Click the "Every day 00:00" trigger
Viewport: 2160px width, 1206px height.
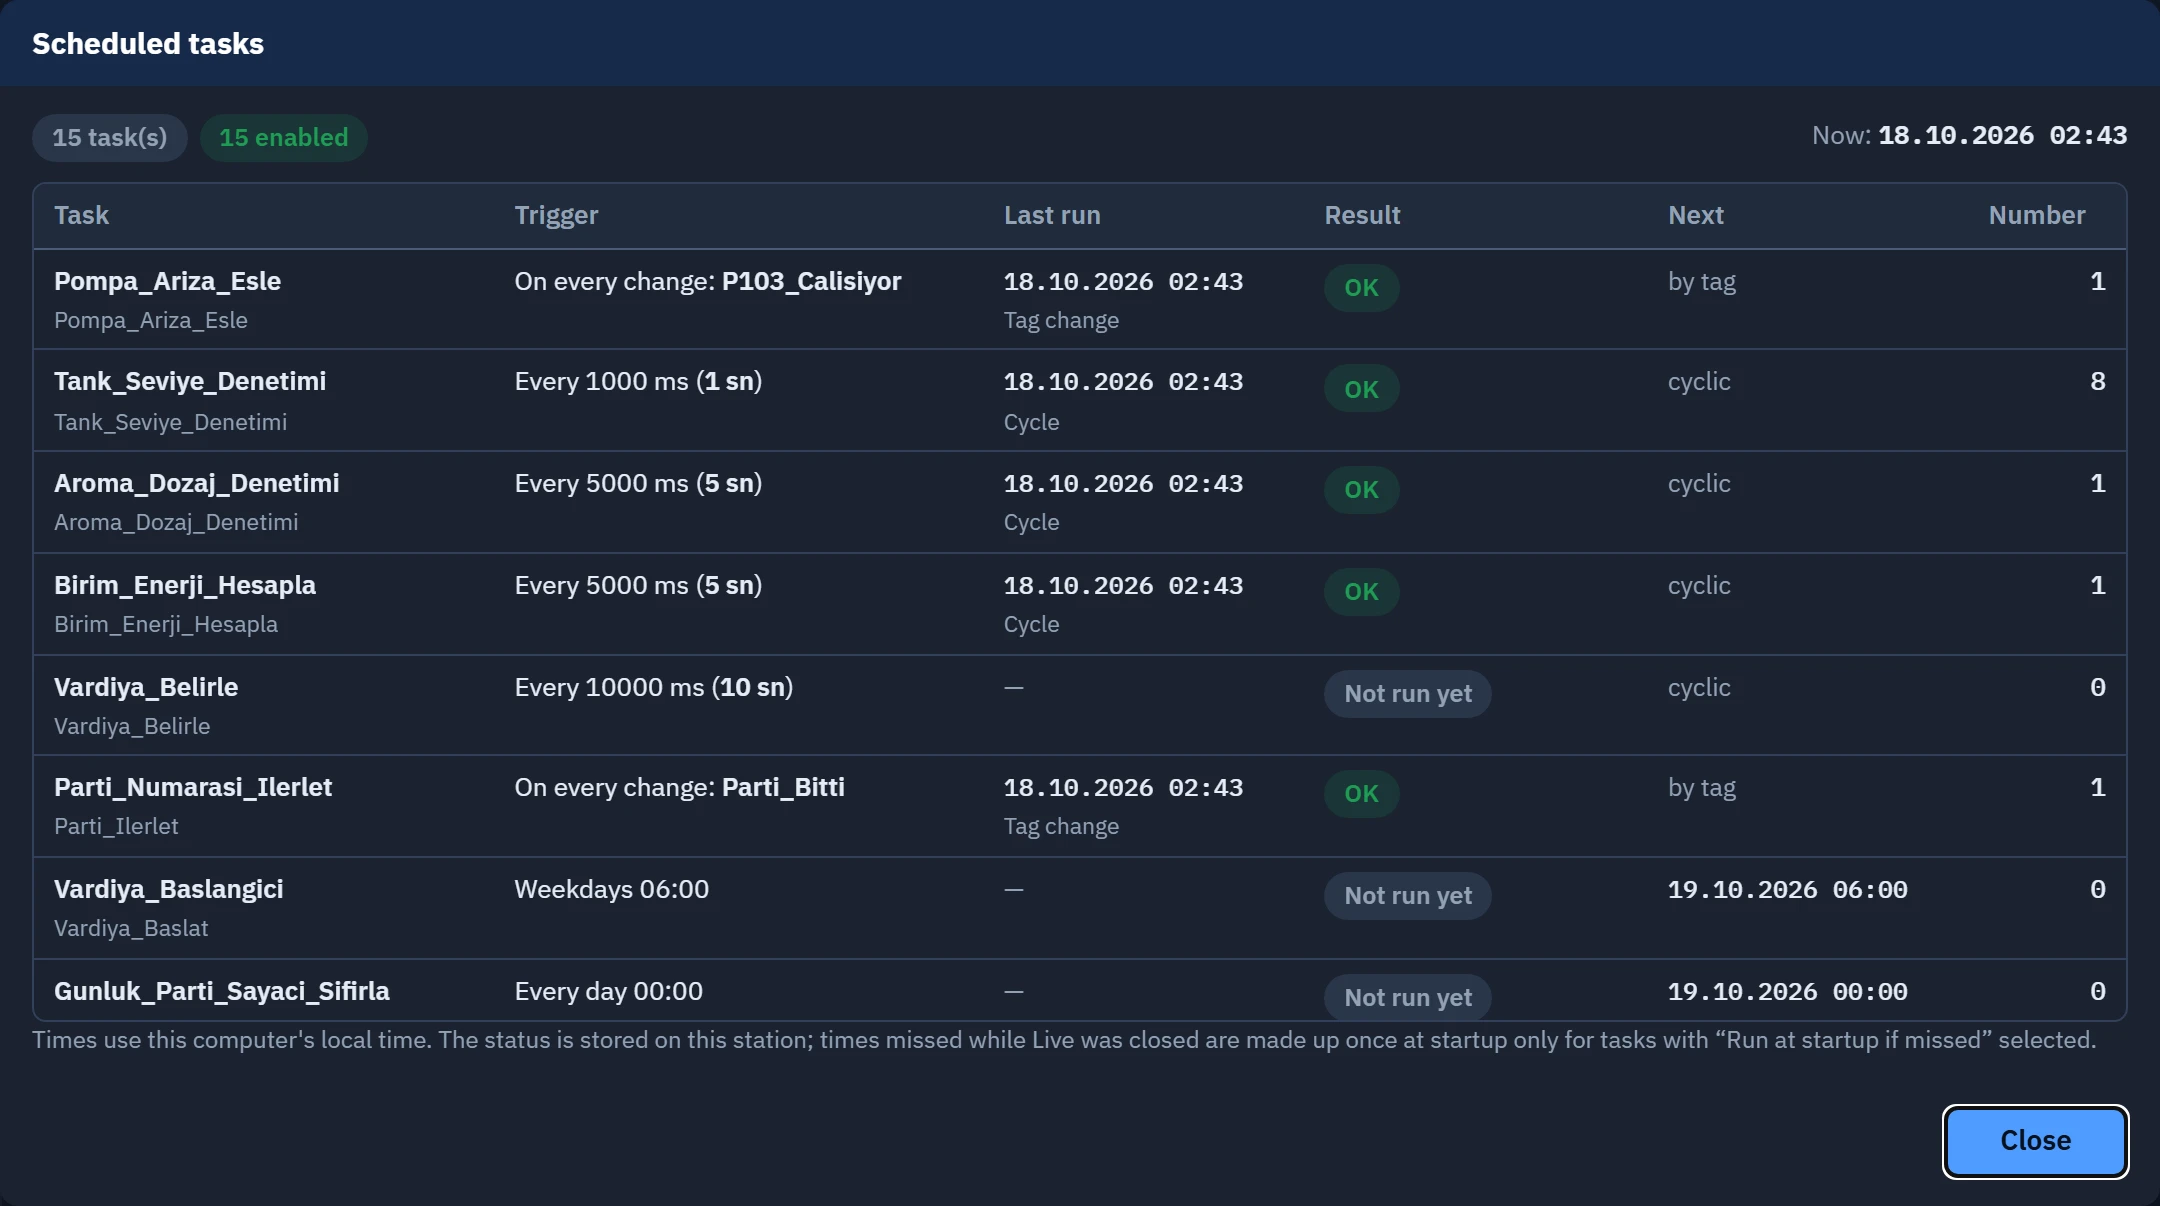609,991
